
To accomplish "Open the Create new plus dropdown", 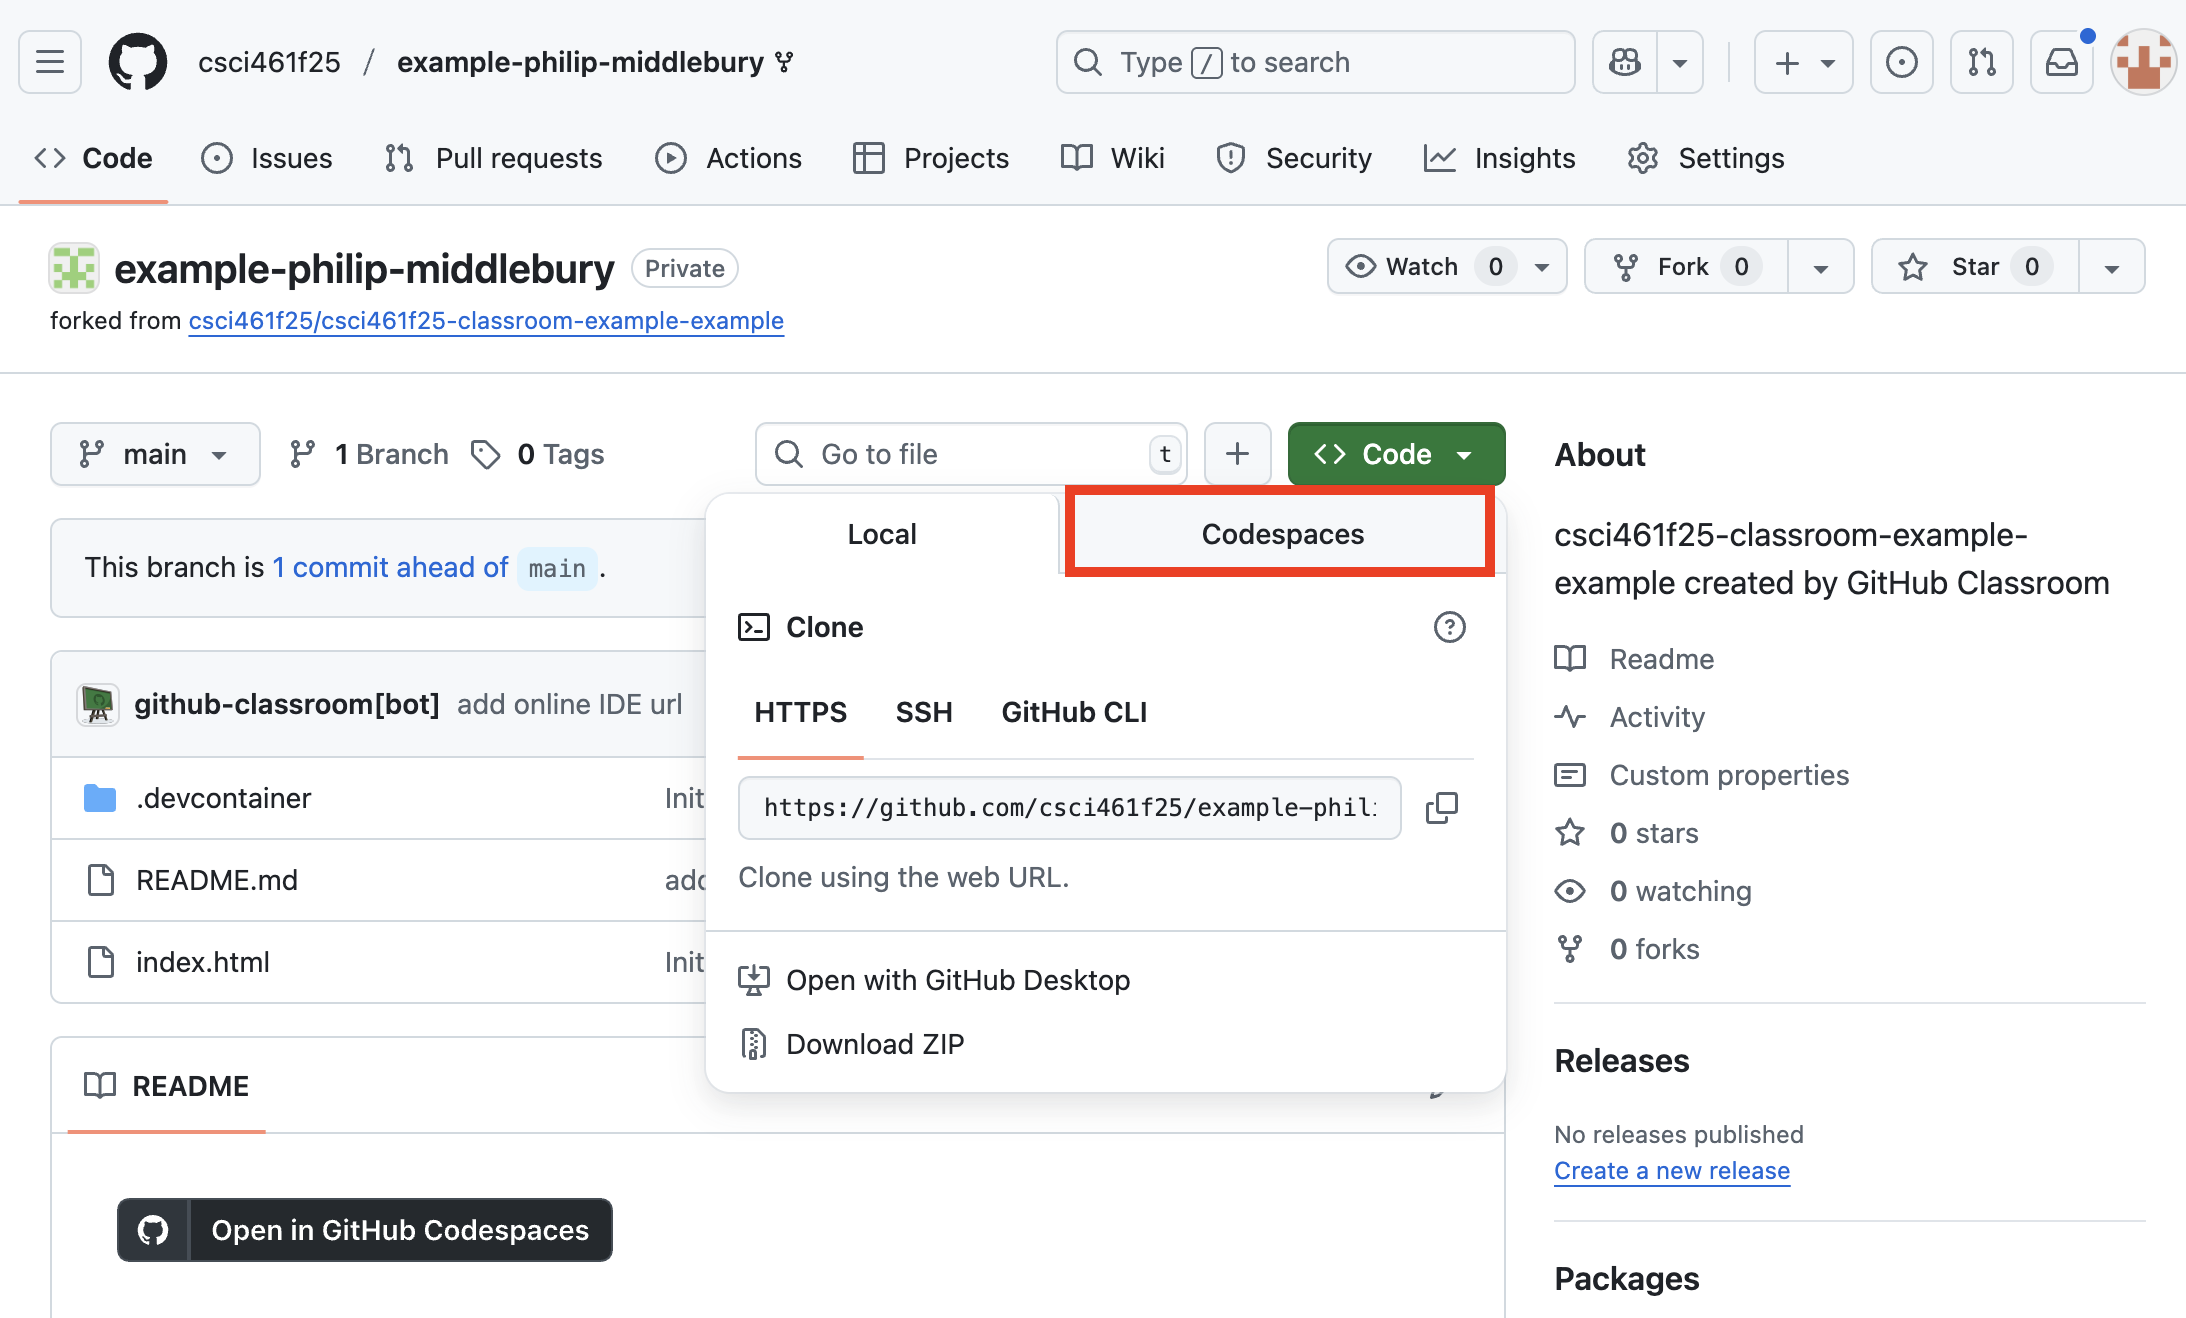I will tap(1804, 62).
